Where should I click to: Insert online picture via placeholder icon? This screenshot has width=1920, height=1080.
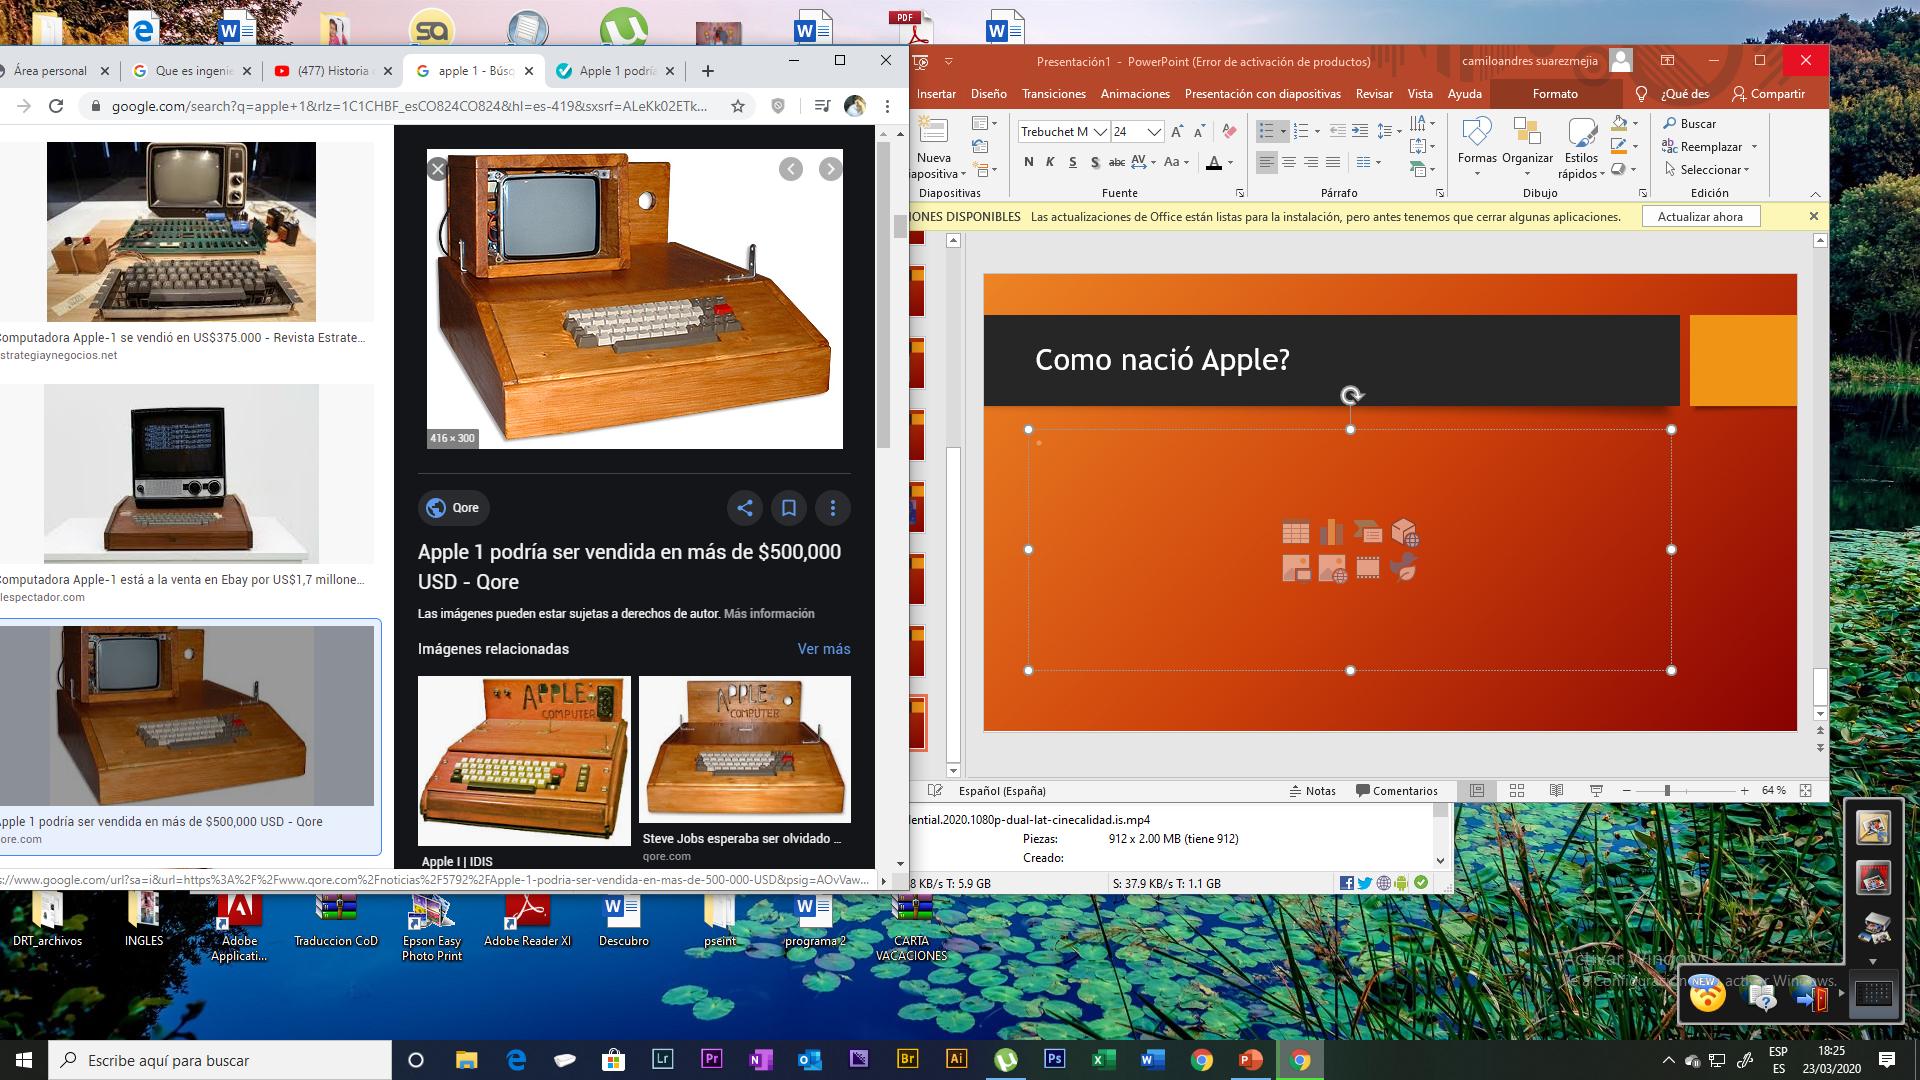pyautogui.click(x=1332, y=569)
